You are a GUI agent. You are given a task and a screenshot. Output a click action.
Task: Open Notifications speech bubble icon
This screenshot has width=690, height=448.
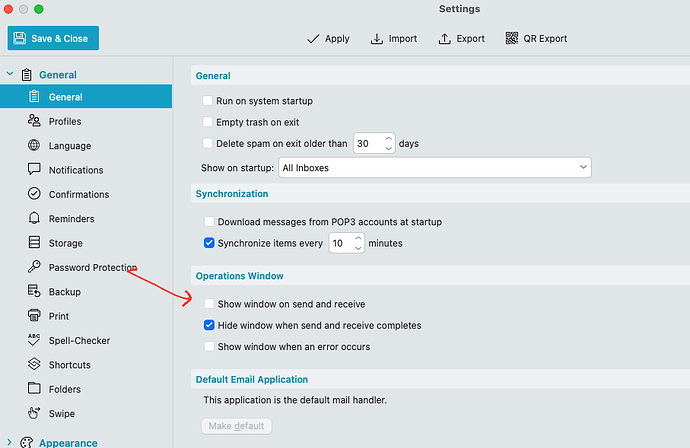(x=34, y=169)
